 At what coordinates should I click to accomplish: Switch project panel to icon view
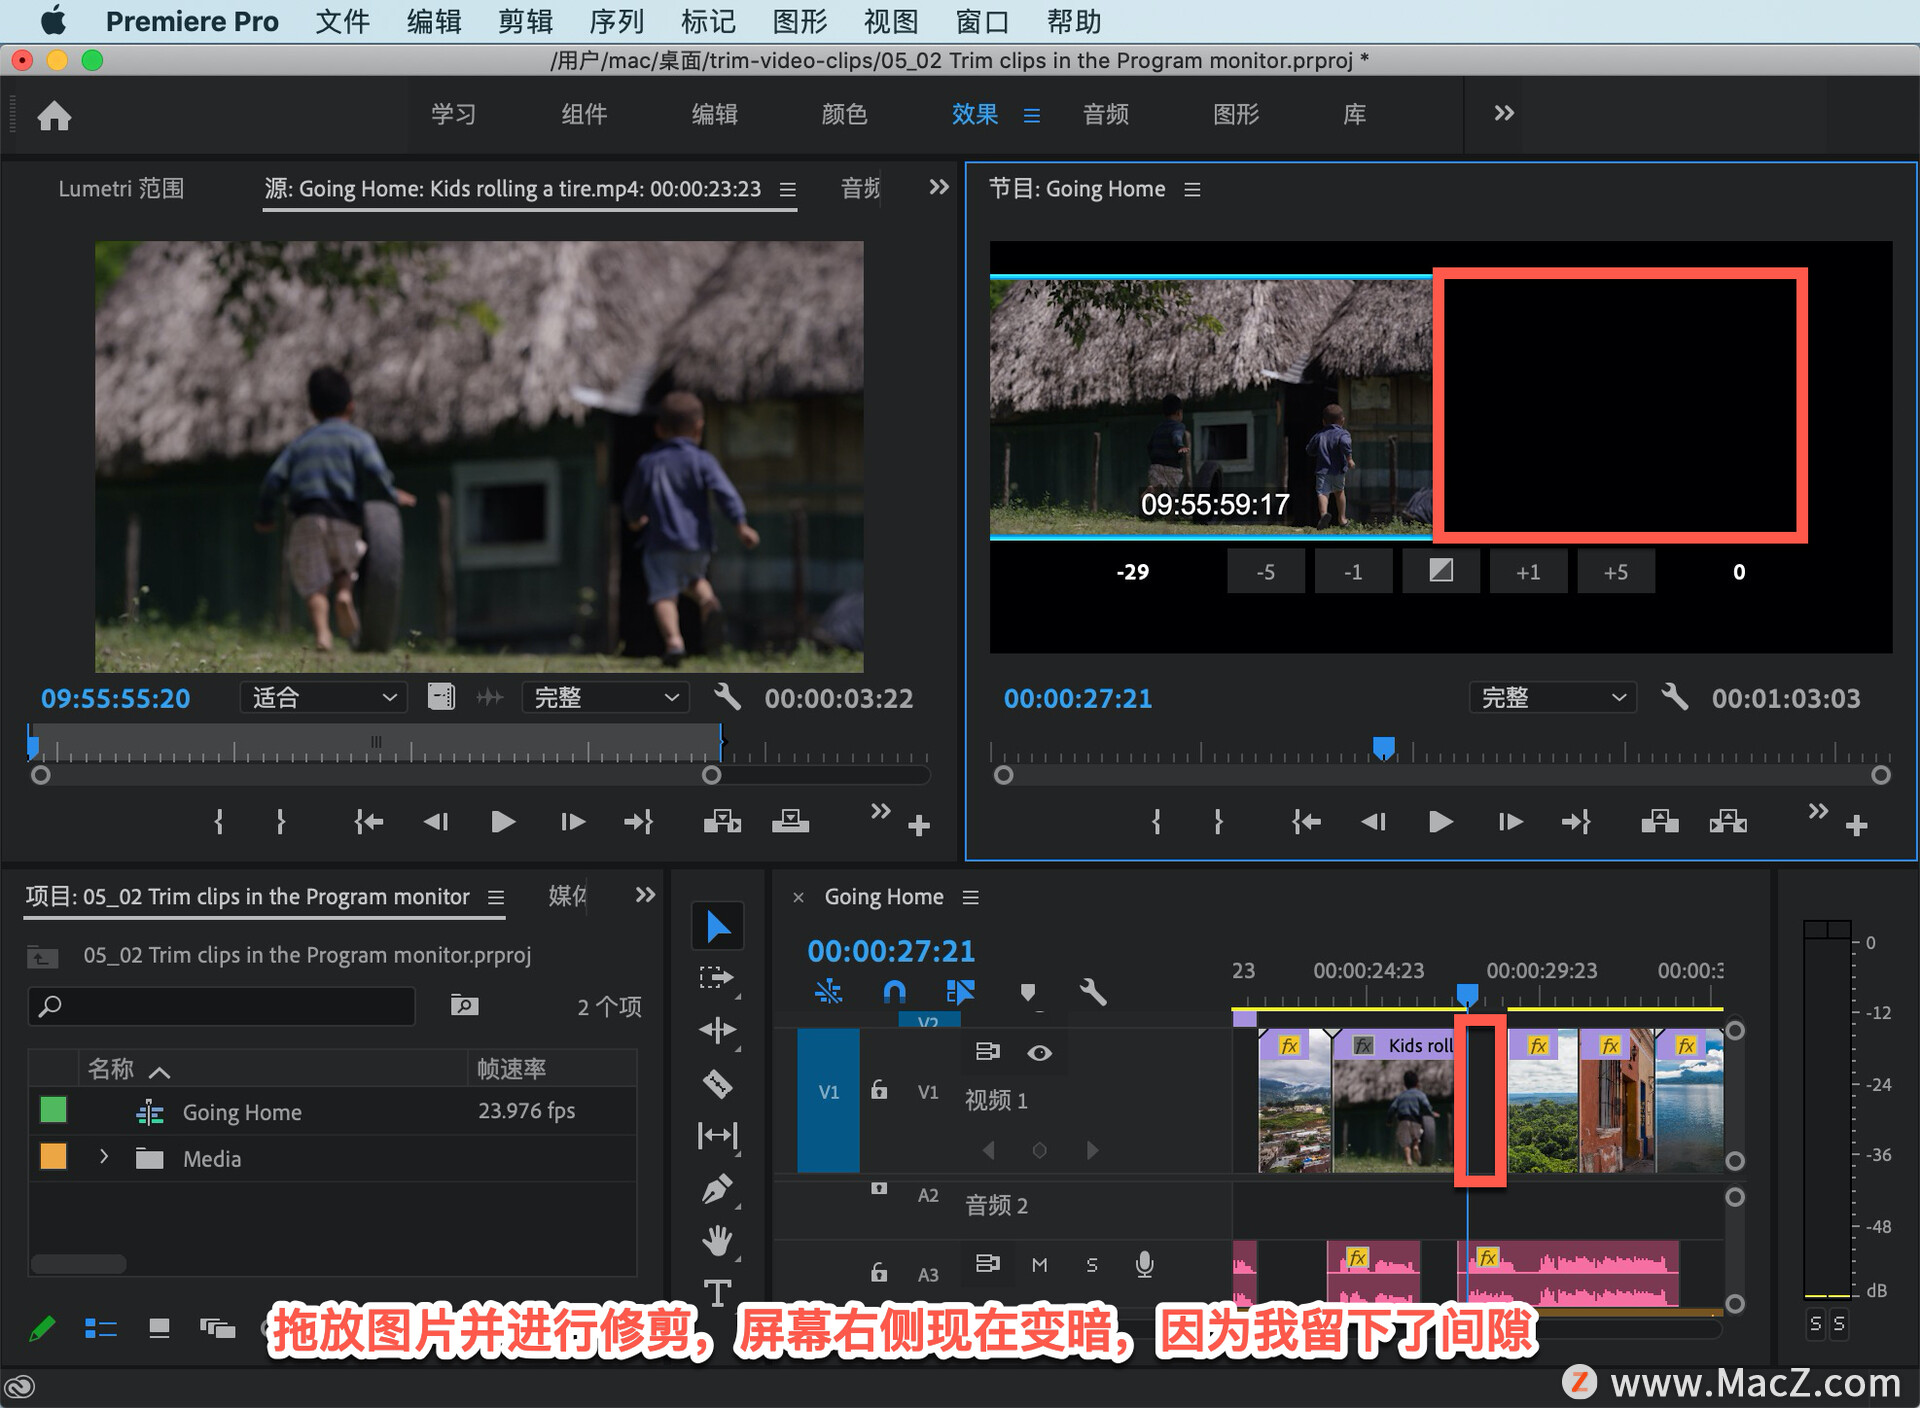coord(159,1328)
